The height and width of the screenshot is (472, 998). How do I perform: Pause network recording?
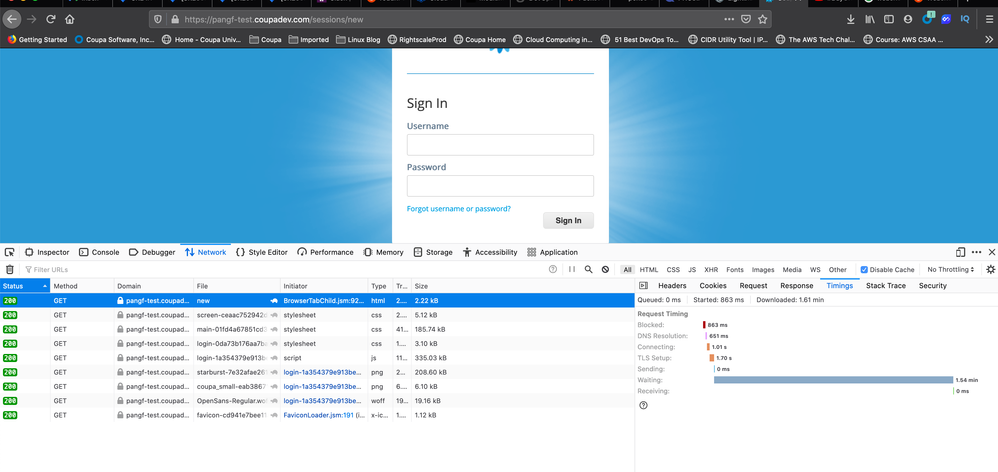(572, 270)
